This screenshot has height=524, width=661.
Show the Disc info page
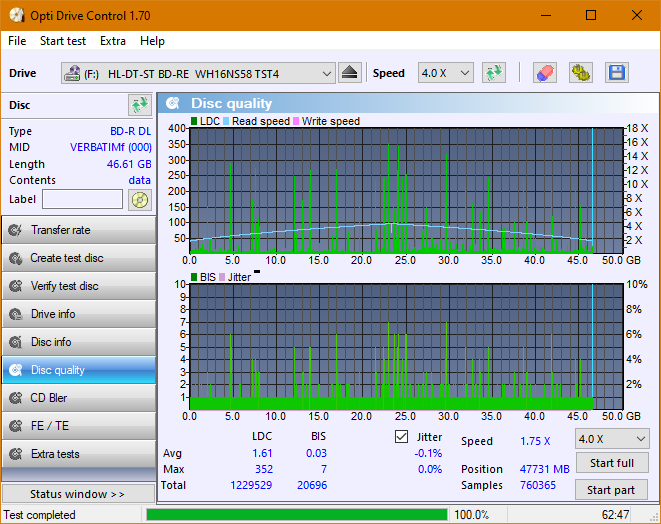79,342
